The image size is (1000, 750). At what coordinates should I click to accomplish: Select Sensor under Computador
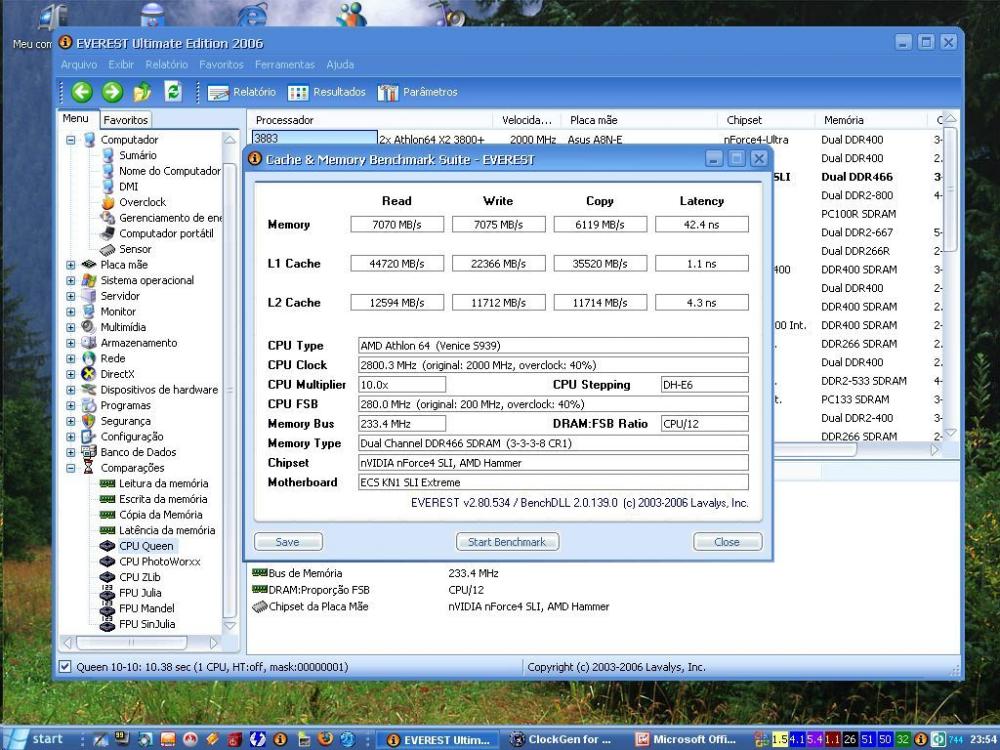click(x=135, y=249)
